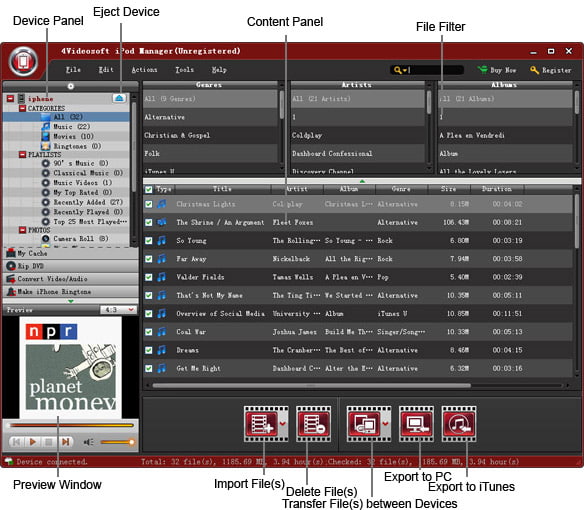Sort the list by Size column
The image size is (584, 510).
[x=449, y=189]
